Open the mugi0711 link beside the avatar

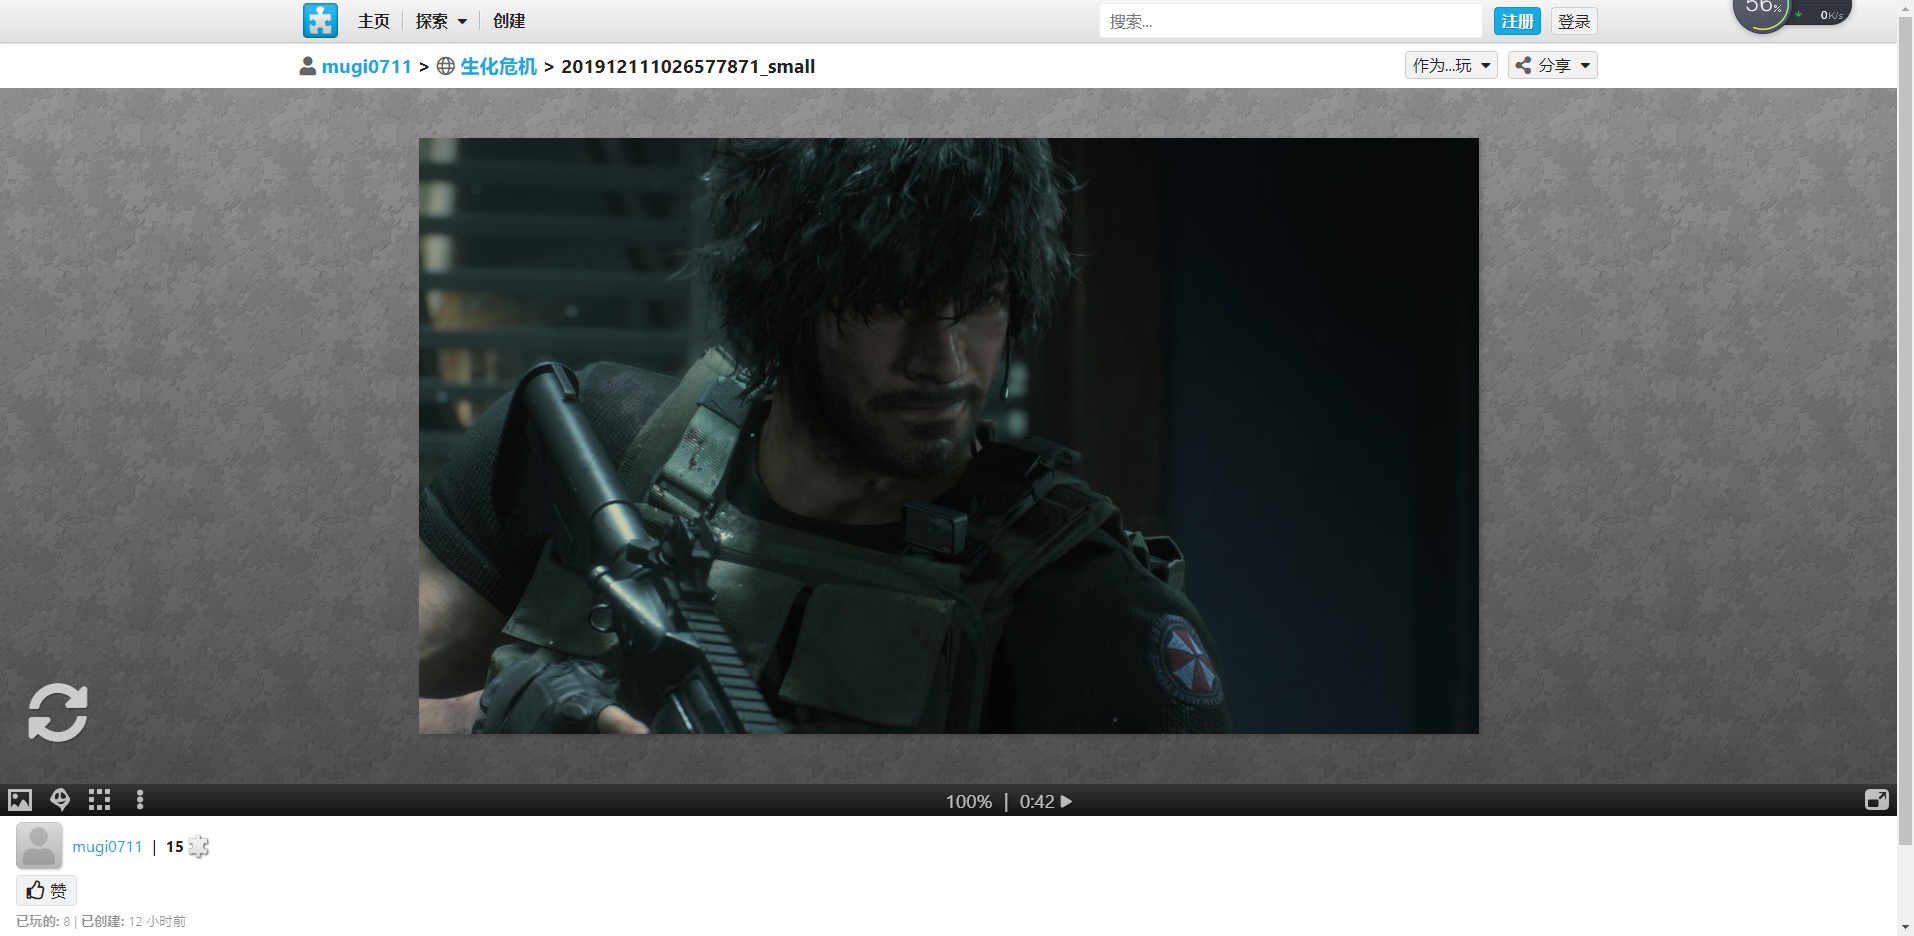[107, 847]
